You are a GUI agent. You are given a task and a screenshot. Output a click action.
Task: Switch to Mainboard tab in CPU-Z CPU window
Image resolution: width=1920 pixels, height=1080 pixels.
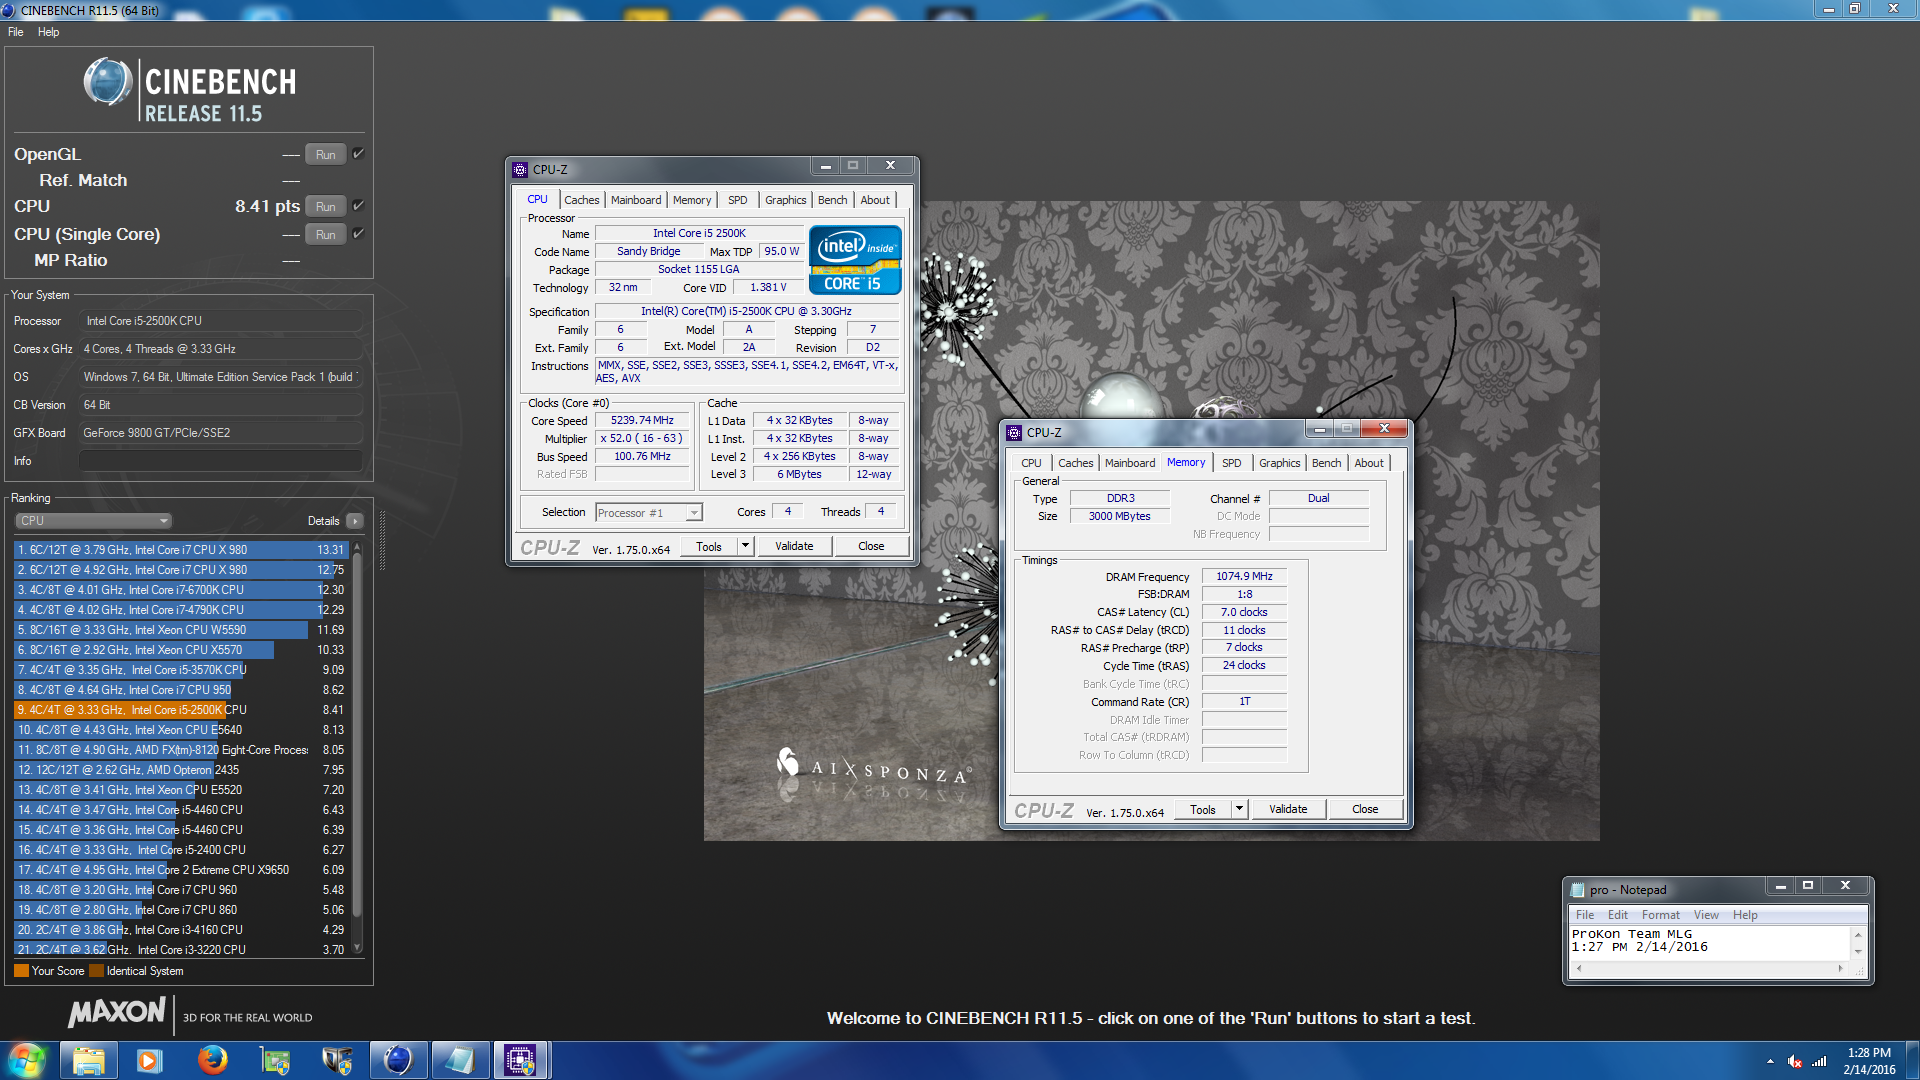[x=636, y=200]
